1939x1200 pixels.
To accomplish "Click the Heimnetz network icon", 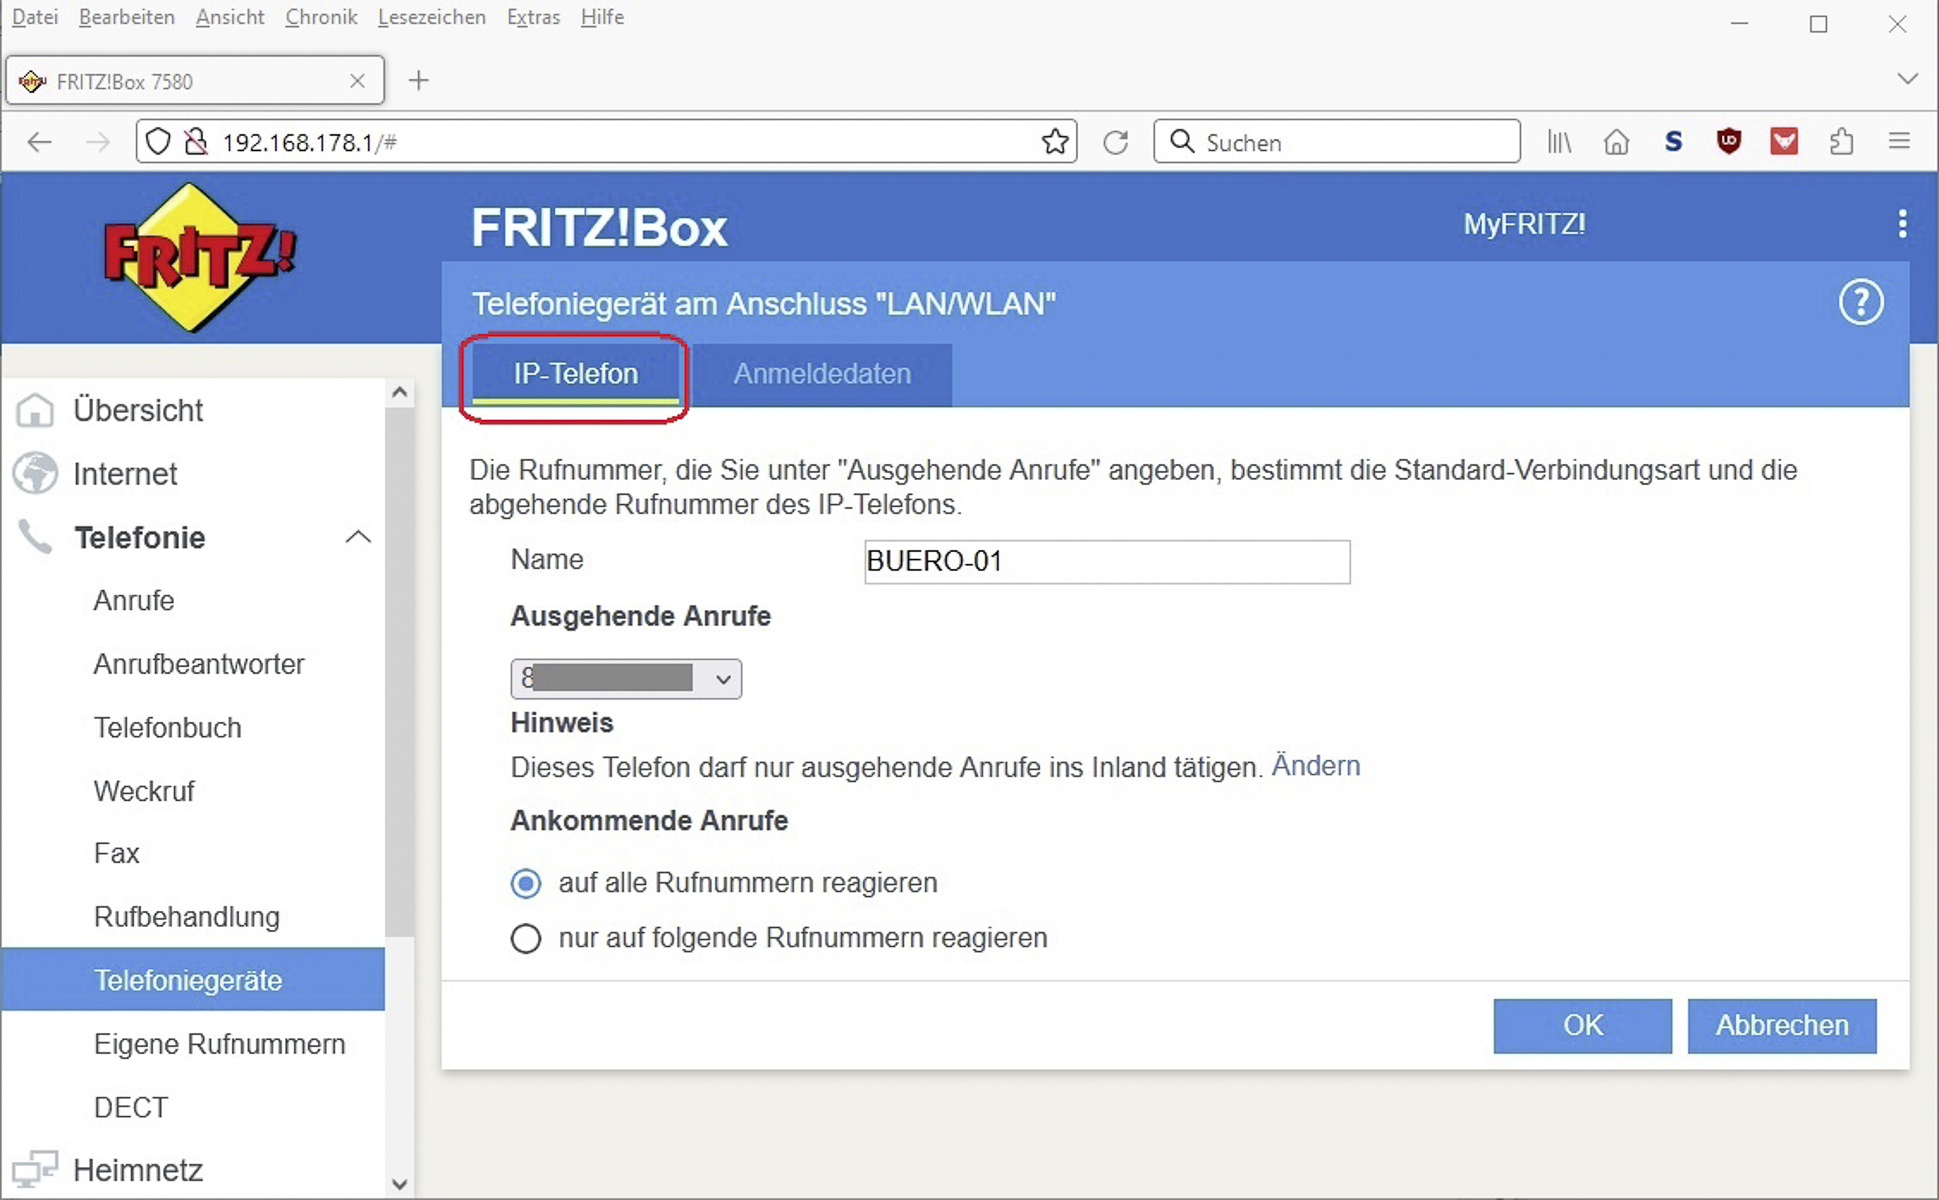I will 35,1170.
